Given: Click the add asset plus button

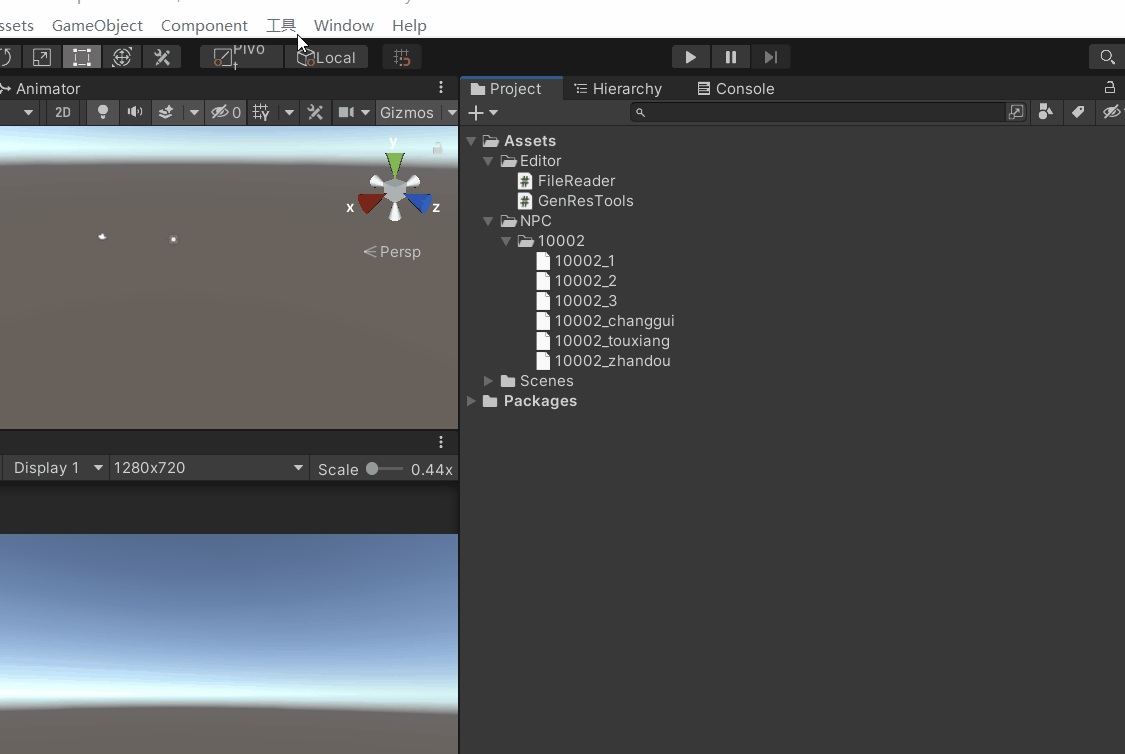Looking at the screenshot, I should pyautogui.click(x=476, y=113).
